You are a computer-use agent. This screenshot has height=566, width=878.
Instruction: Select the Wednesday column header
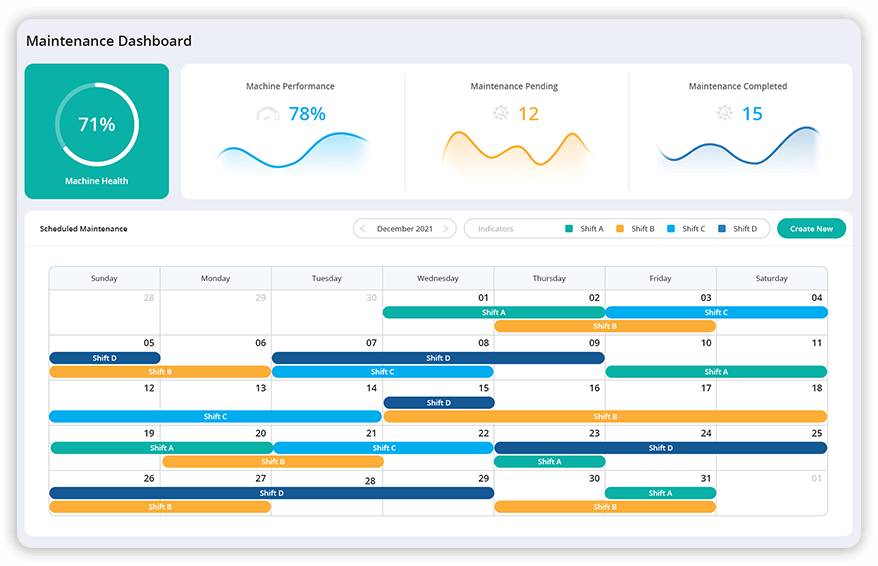438,278
